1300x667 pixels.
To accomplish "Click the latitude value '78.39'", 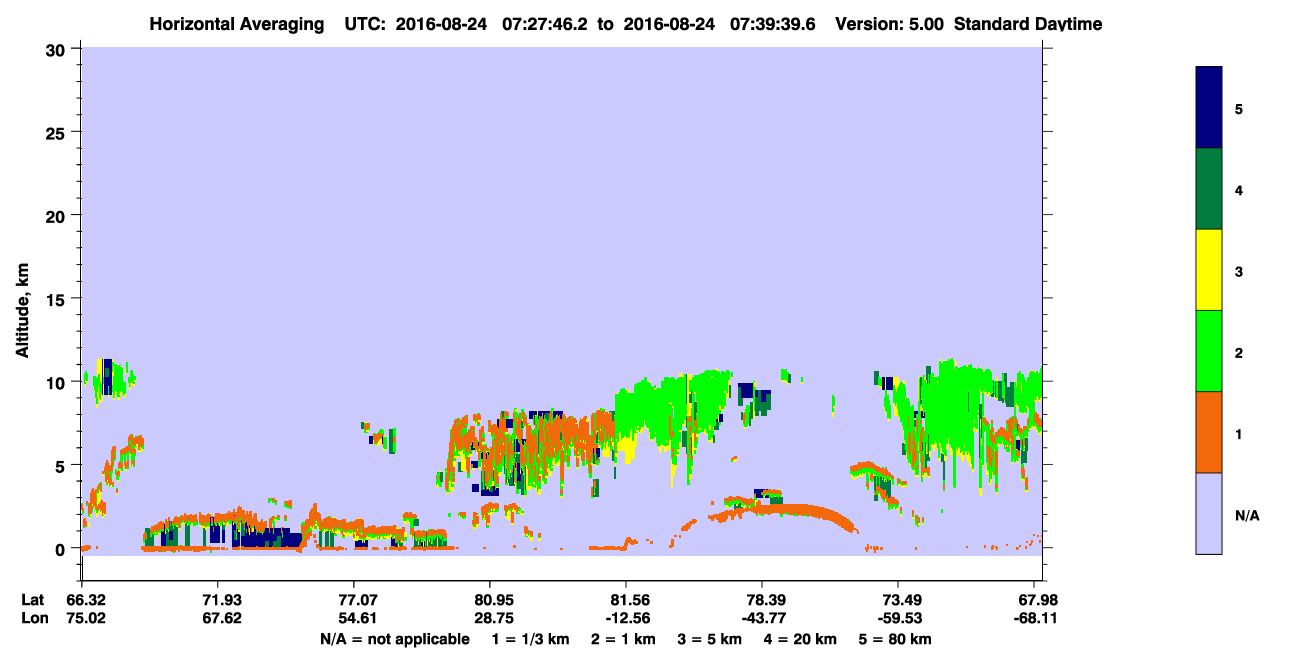I will click(x=762, y=600).
